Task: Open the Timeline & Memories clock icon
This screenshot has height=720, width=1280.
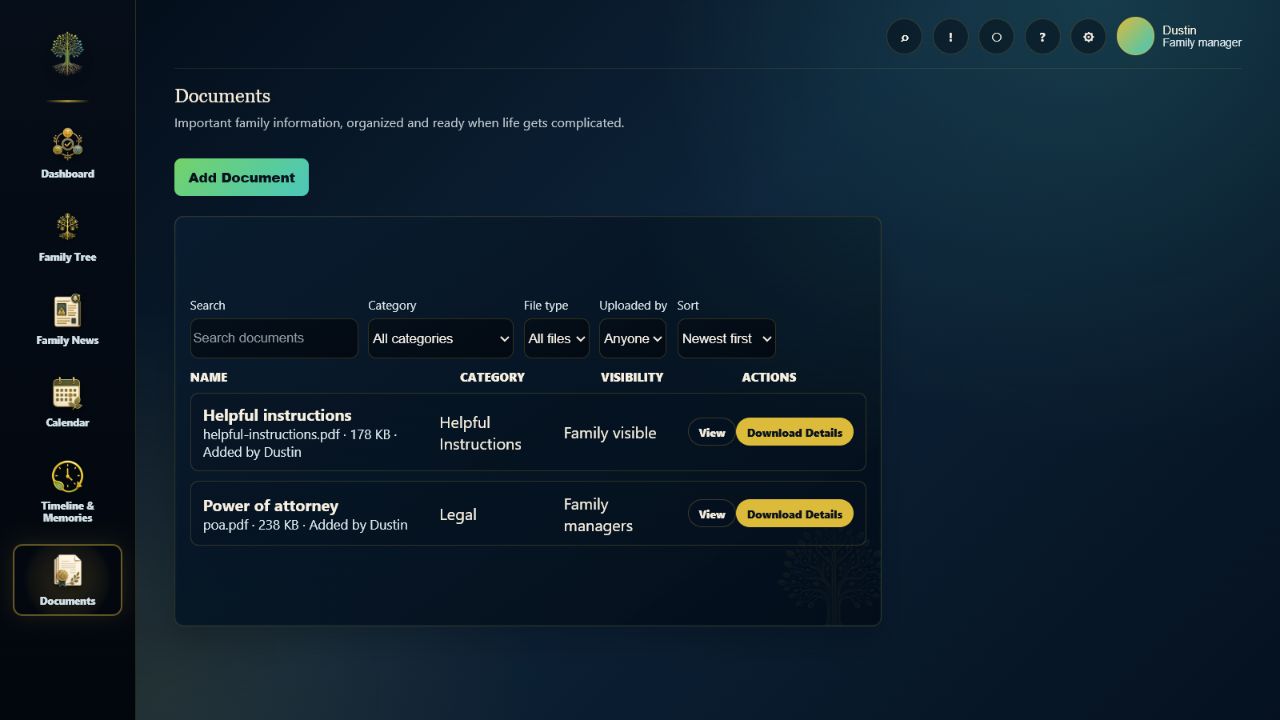Action: (x=67, y=476)
